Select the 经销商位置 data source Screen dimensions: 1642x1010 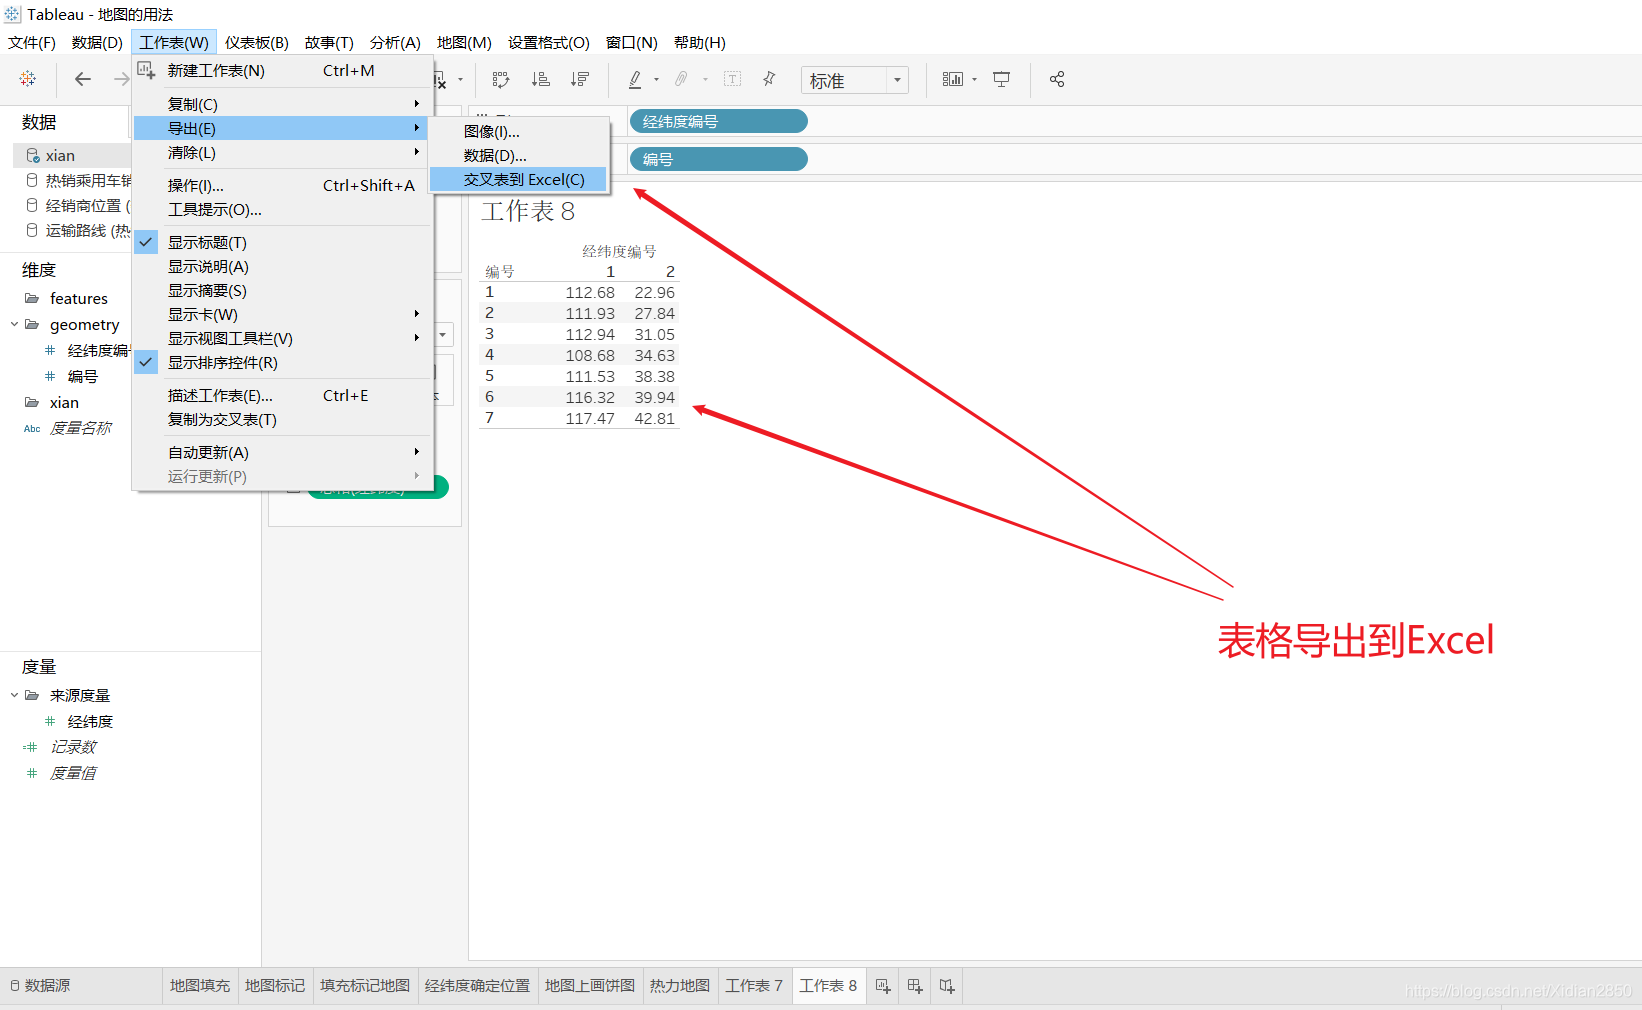click(77, 205)
